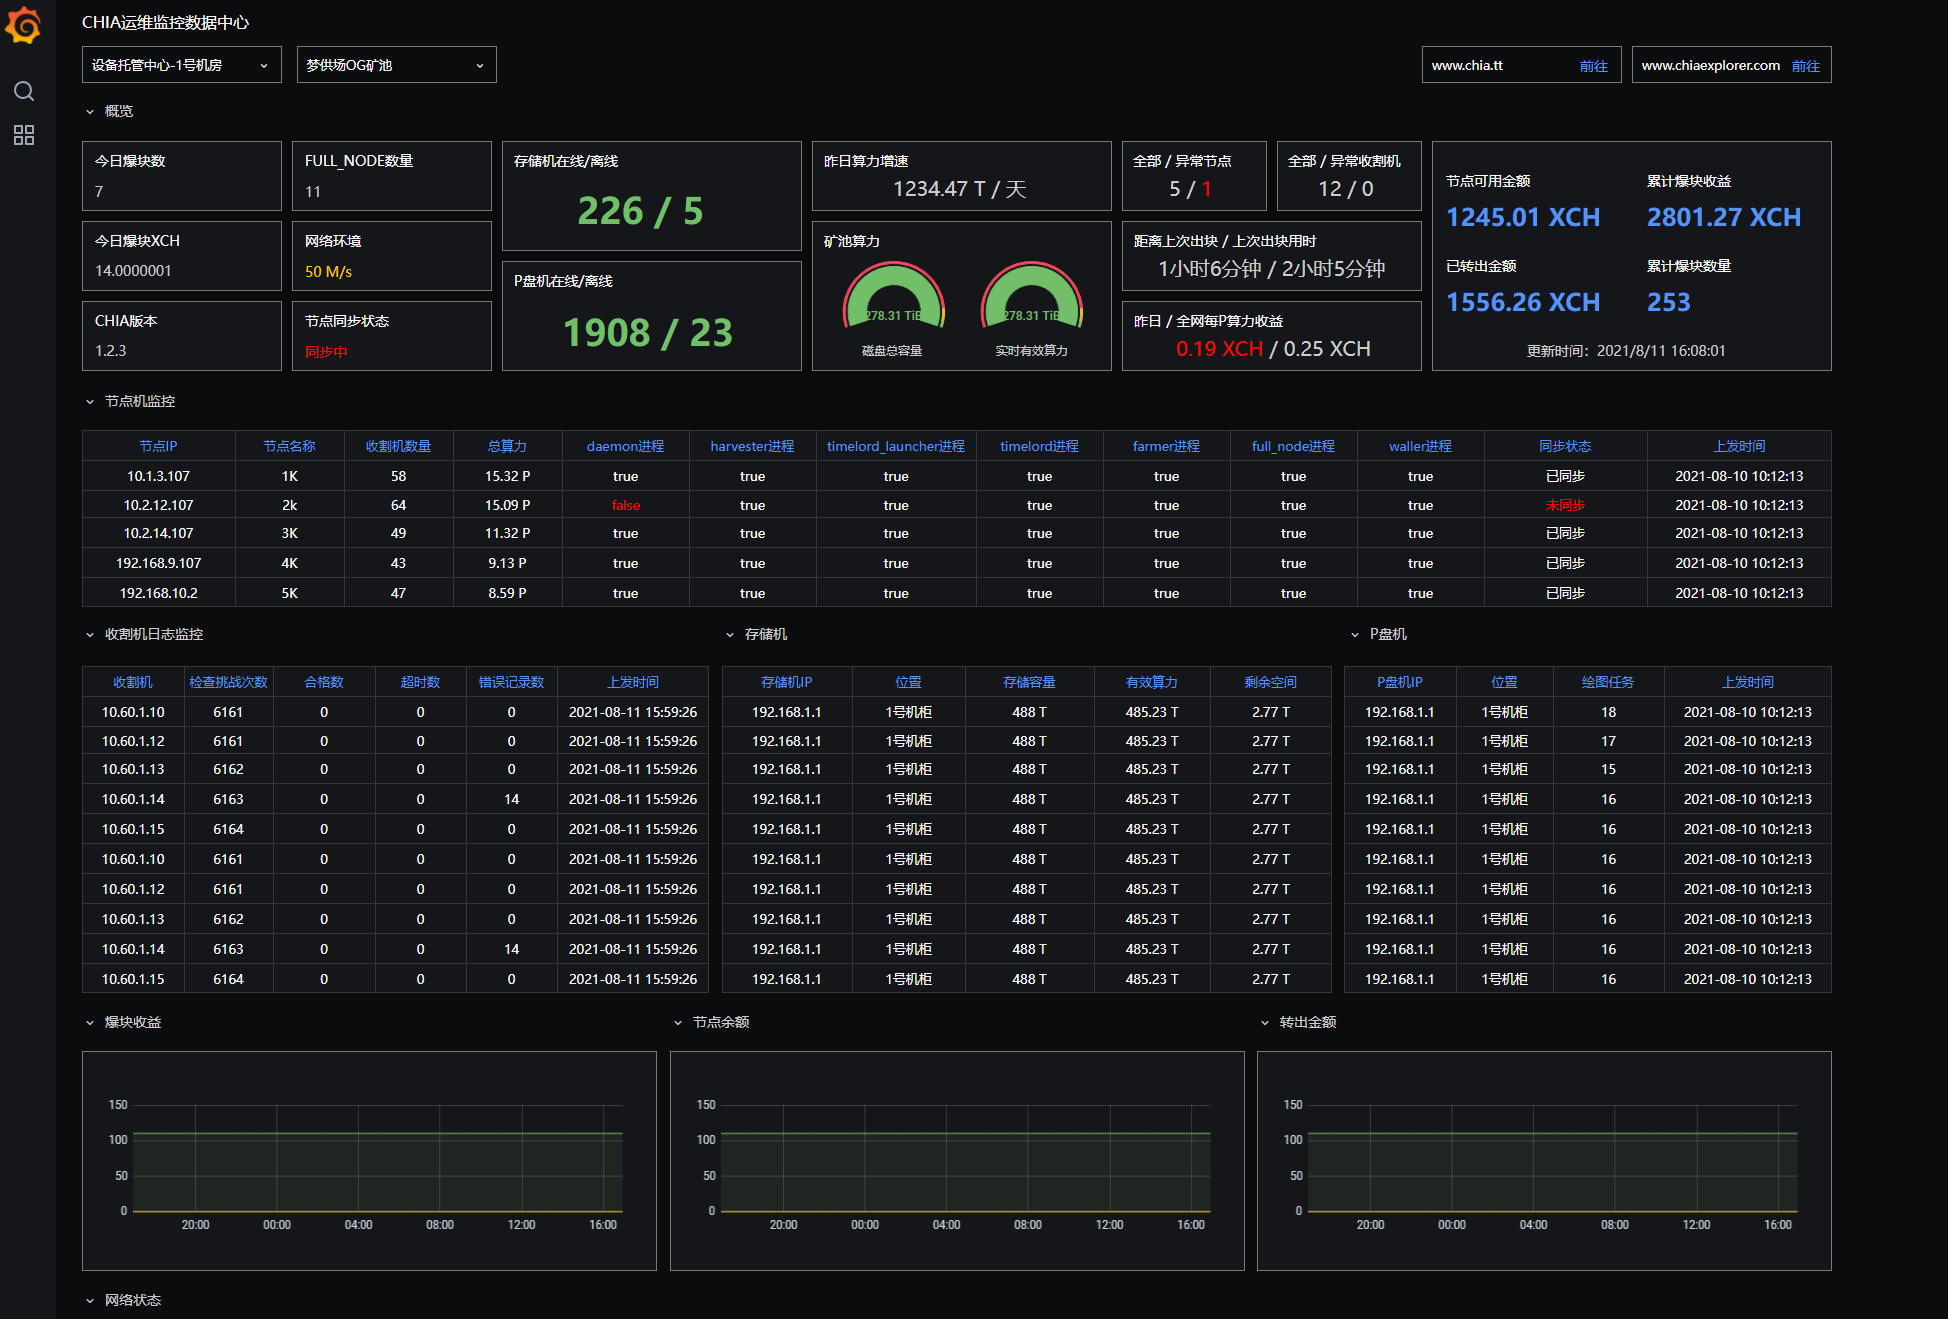Open the Grafana home logo
This screenshot has width=1948, height=1319.
23,25
